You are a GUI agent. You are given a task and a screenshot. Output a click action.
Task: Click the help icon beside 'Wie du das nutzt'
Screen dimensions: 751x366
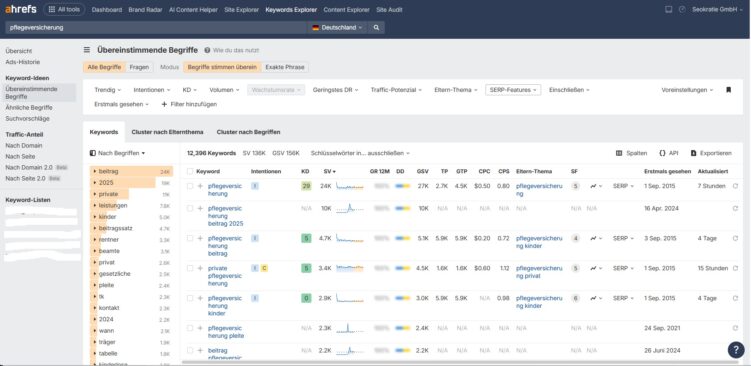click(x=207, y=50)
